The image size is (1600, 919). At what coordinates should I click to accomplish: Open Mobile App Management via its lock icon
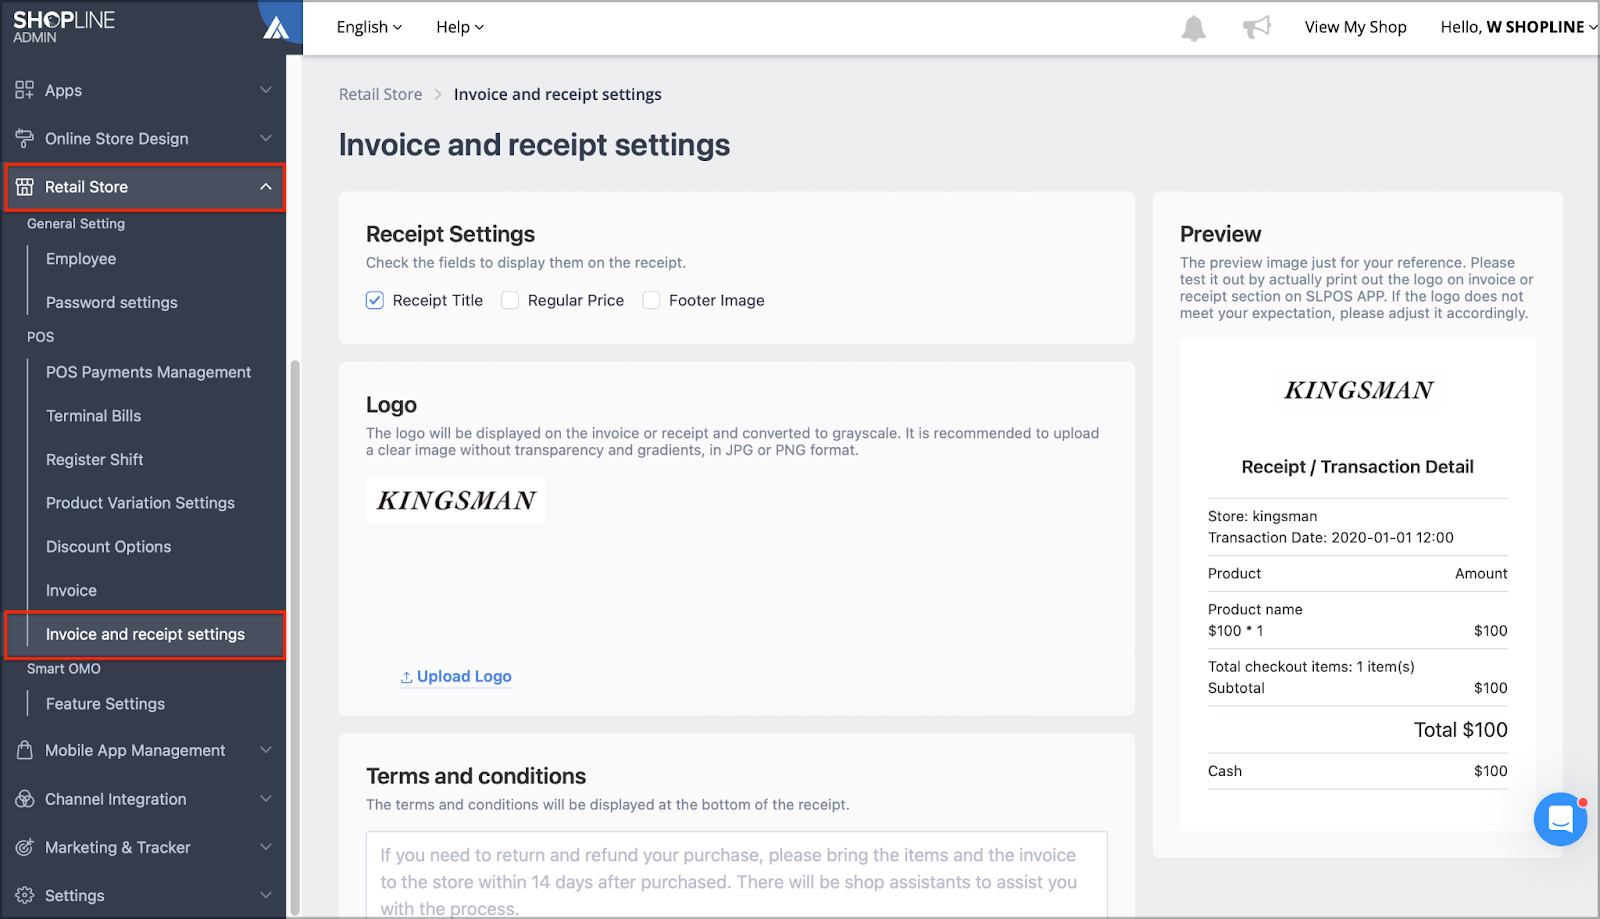(x=24, y=750)
